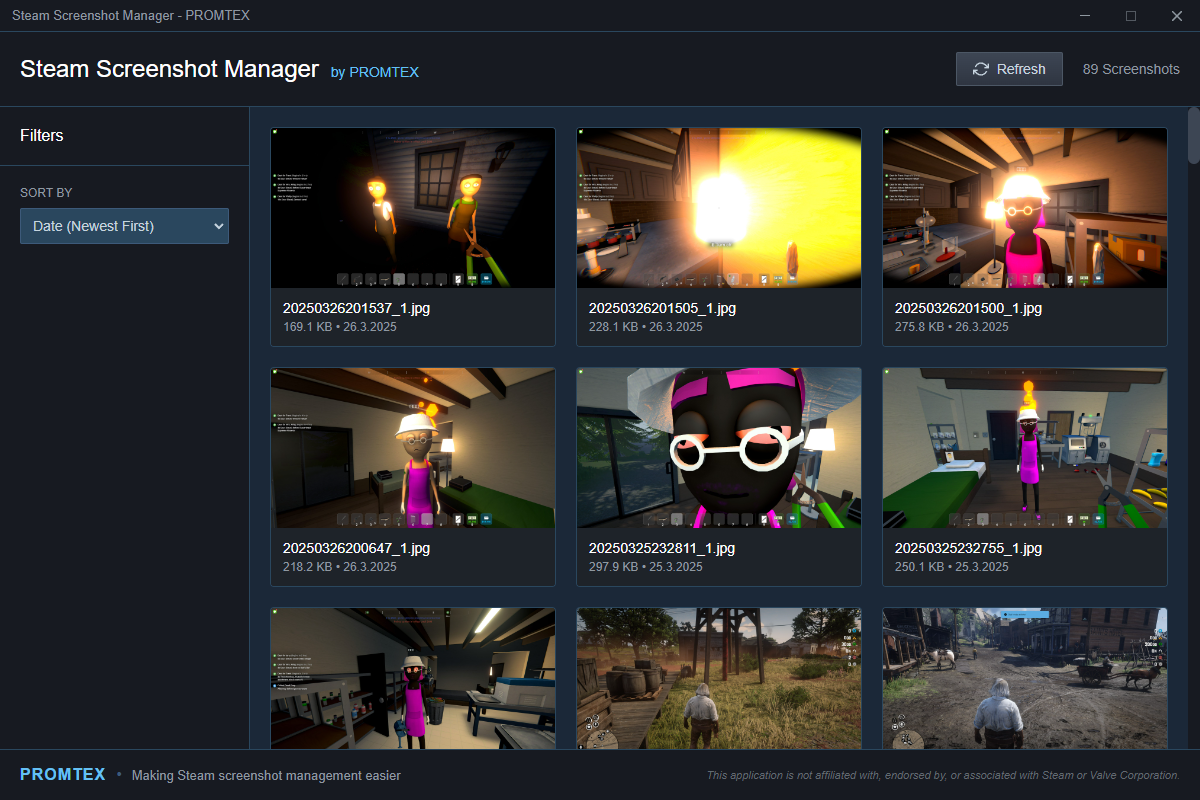Open the Sort By dropdown

tap(124, 226)
